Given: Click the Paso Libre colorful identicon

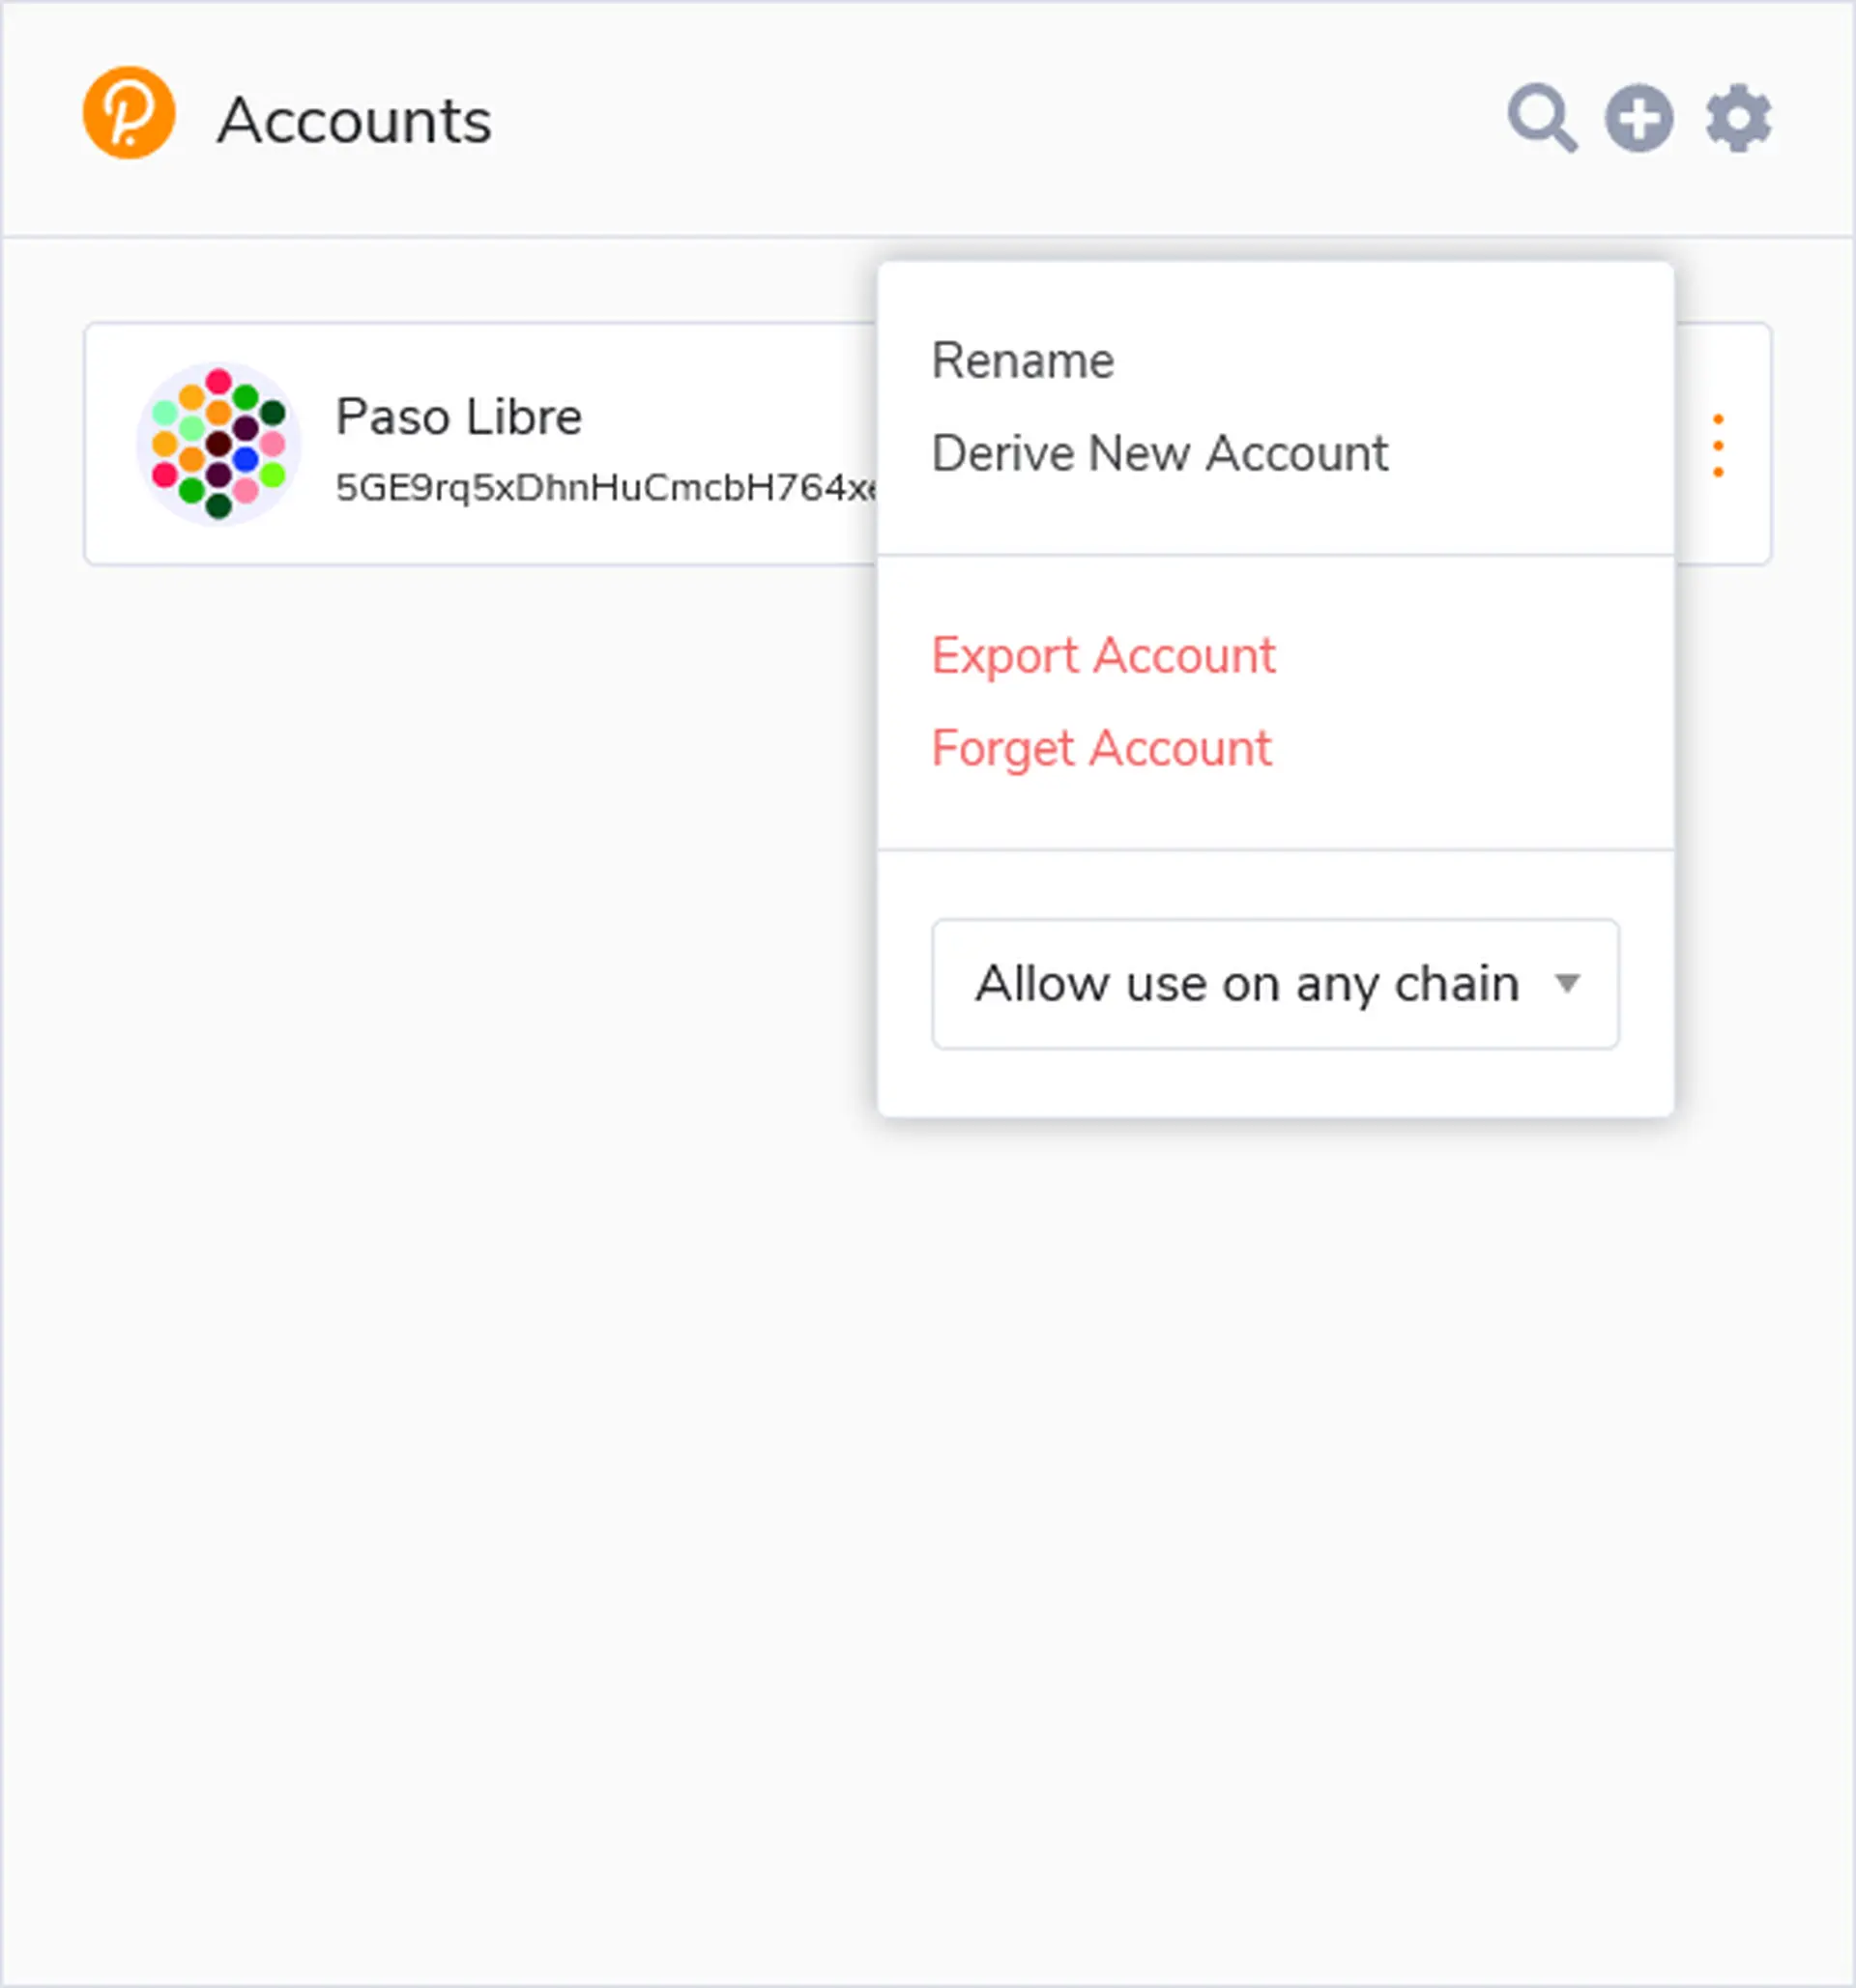Looking at the screenshot, I should coord(218,444).
